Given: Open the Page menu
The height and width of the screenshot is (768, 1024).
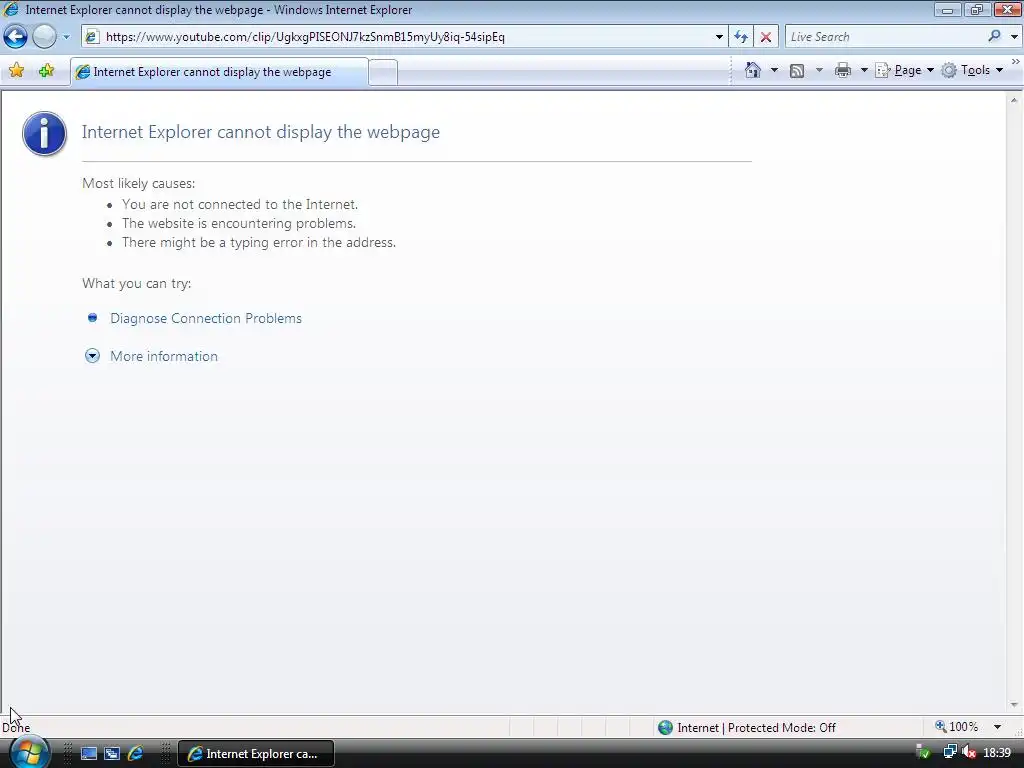Looking at the screenshot, I should (904, 70).
